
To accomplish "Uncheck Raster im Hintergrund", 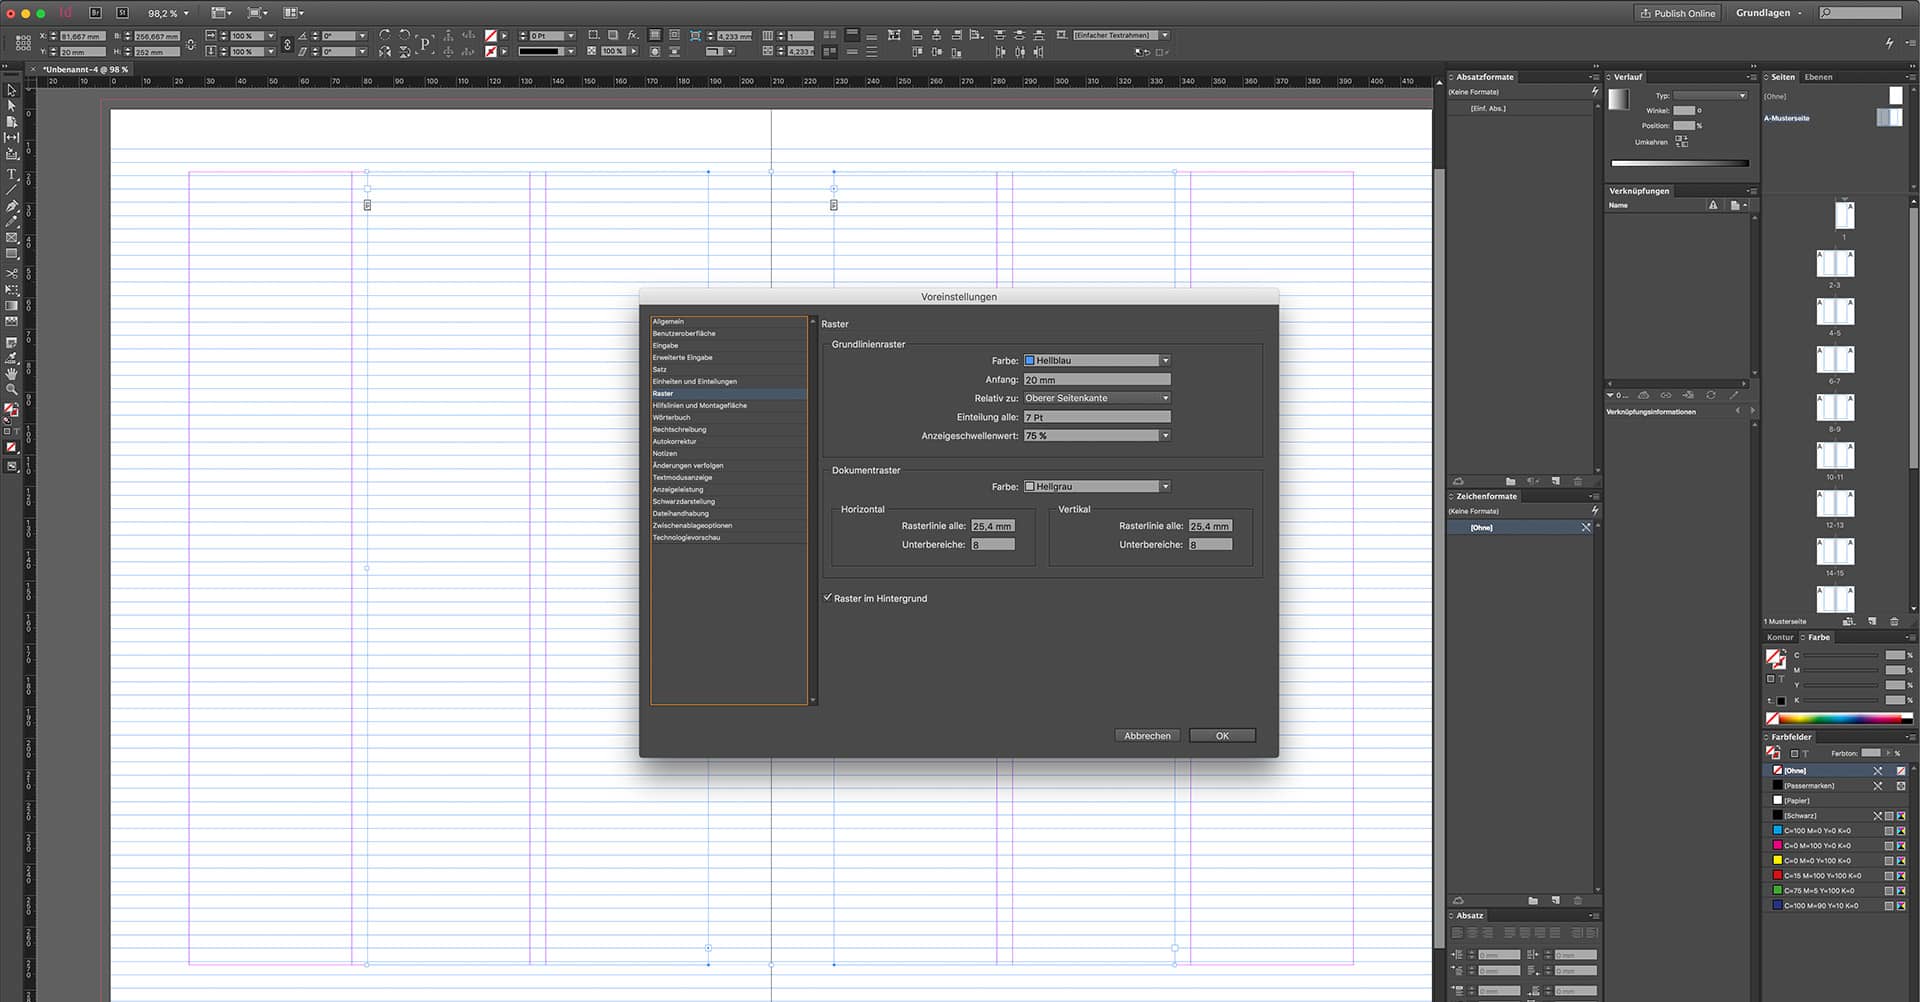I will tap(827, 598).
